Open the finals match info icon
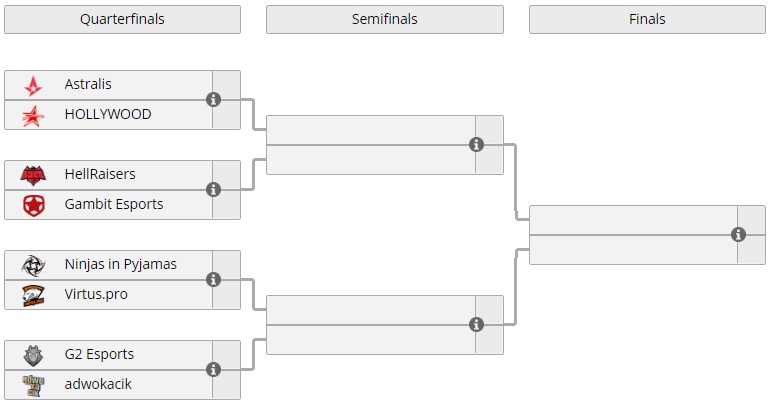The width and height of the screenshot is (771, 407). 738,235
